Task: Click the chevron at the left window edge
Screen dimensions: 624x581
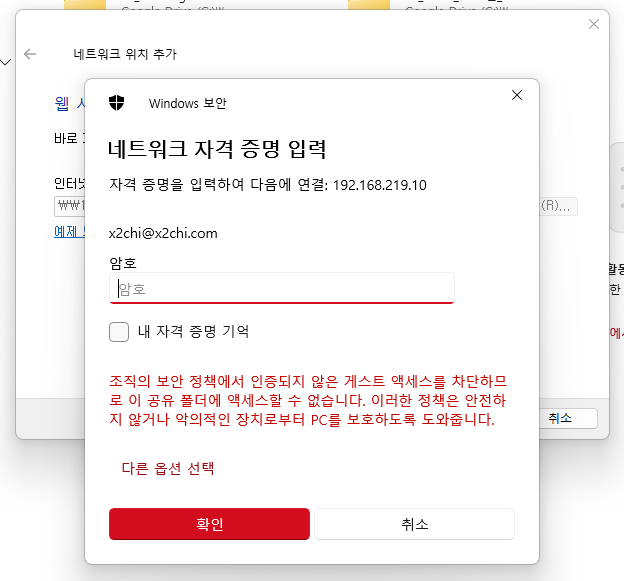Action: tap(6, 62)
